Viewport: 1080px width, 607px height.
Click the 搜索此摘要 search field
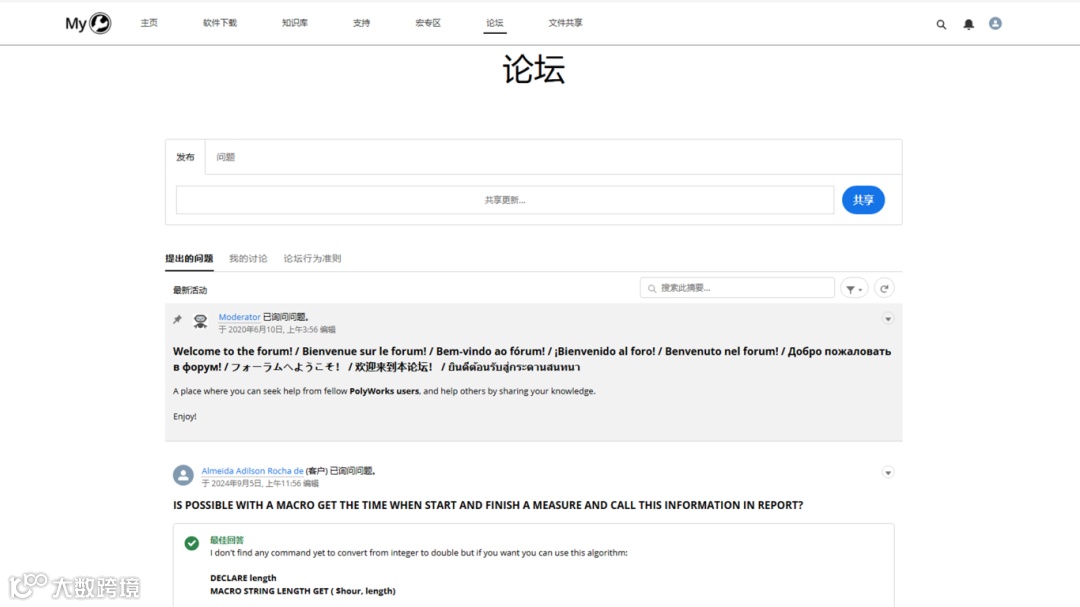[x=737, y=288]
